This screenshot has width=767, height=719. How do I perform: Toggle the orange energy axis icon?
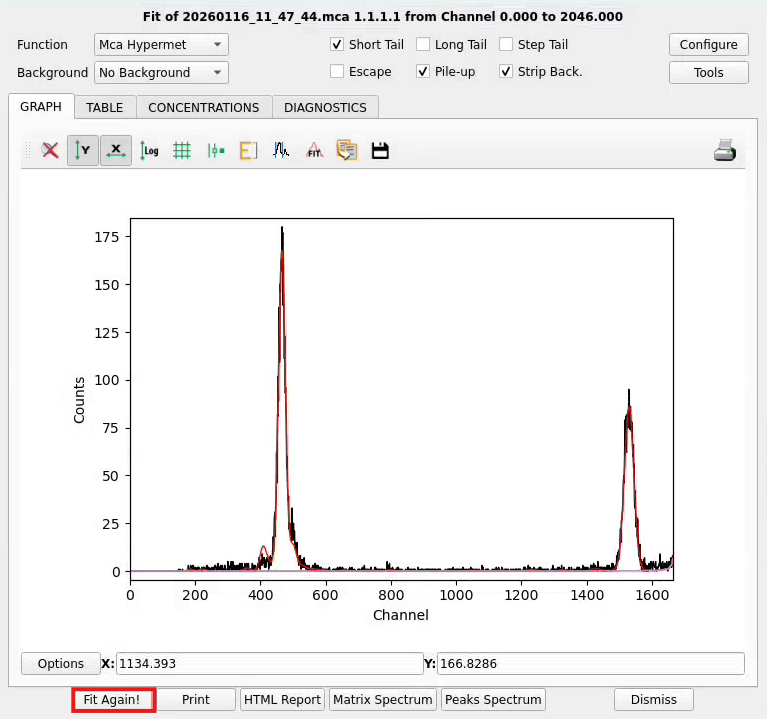(248, 150)
